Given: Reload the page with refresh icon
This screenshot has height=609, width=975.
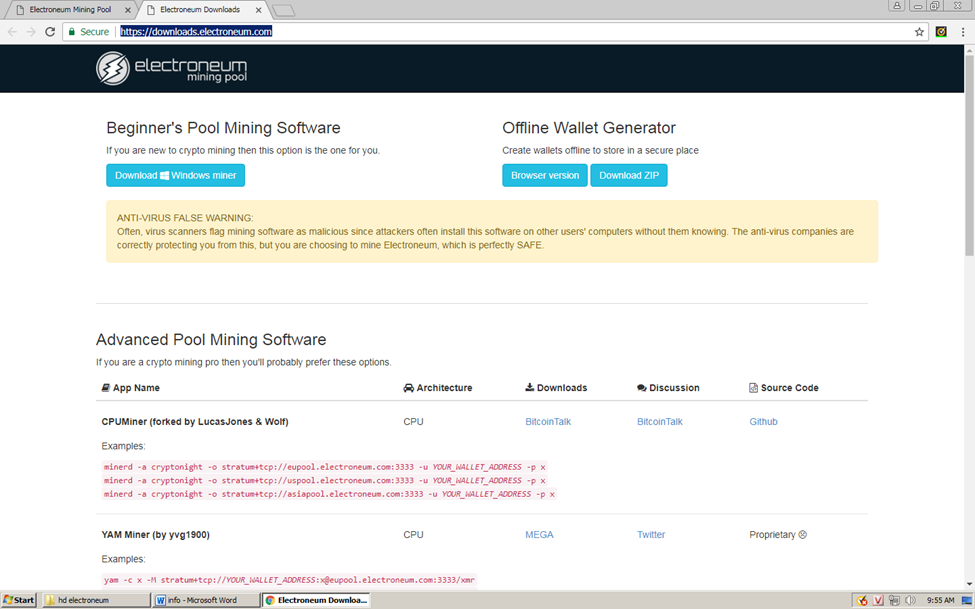Looking at the screenshot, I should coord(50,32).
